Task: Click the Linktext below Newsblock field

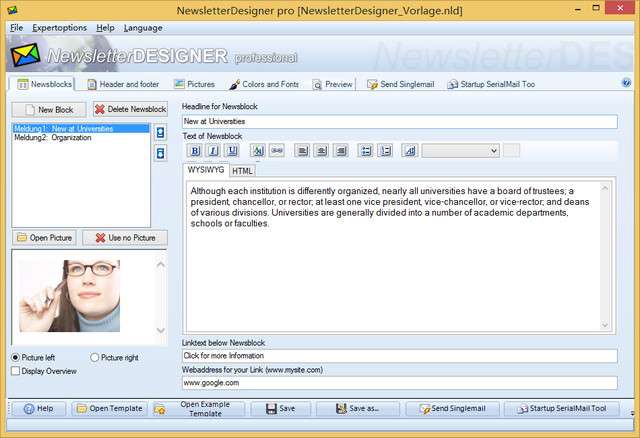Action: (x=400, y=356)
